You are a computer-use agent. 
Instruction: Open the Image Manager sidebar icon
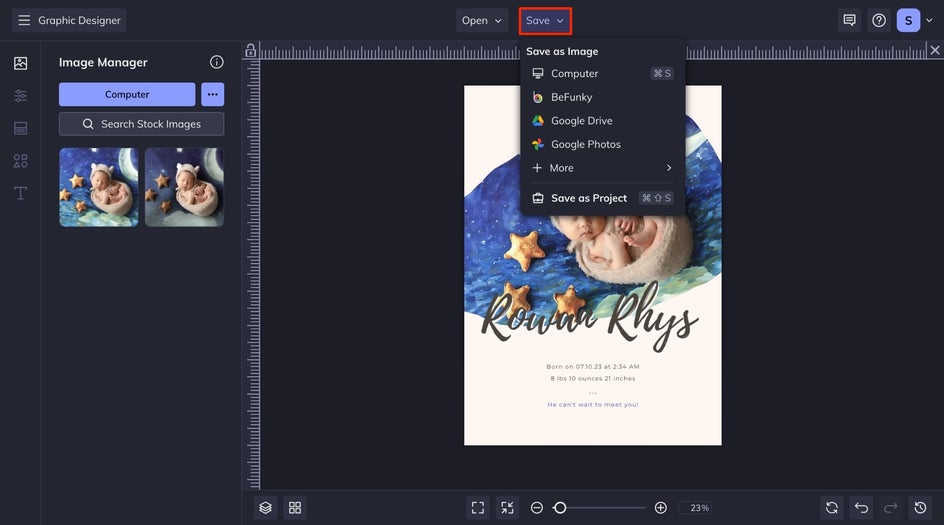point(20,63)
